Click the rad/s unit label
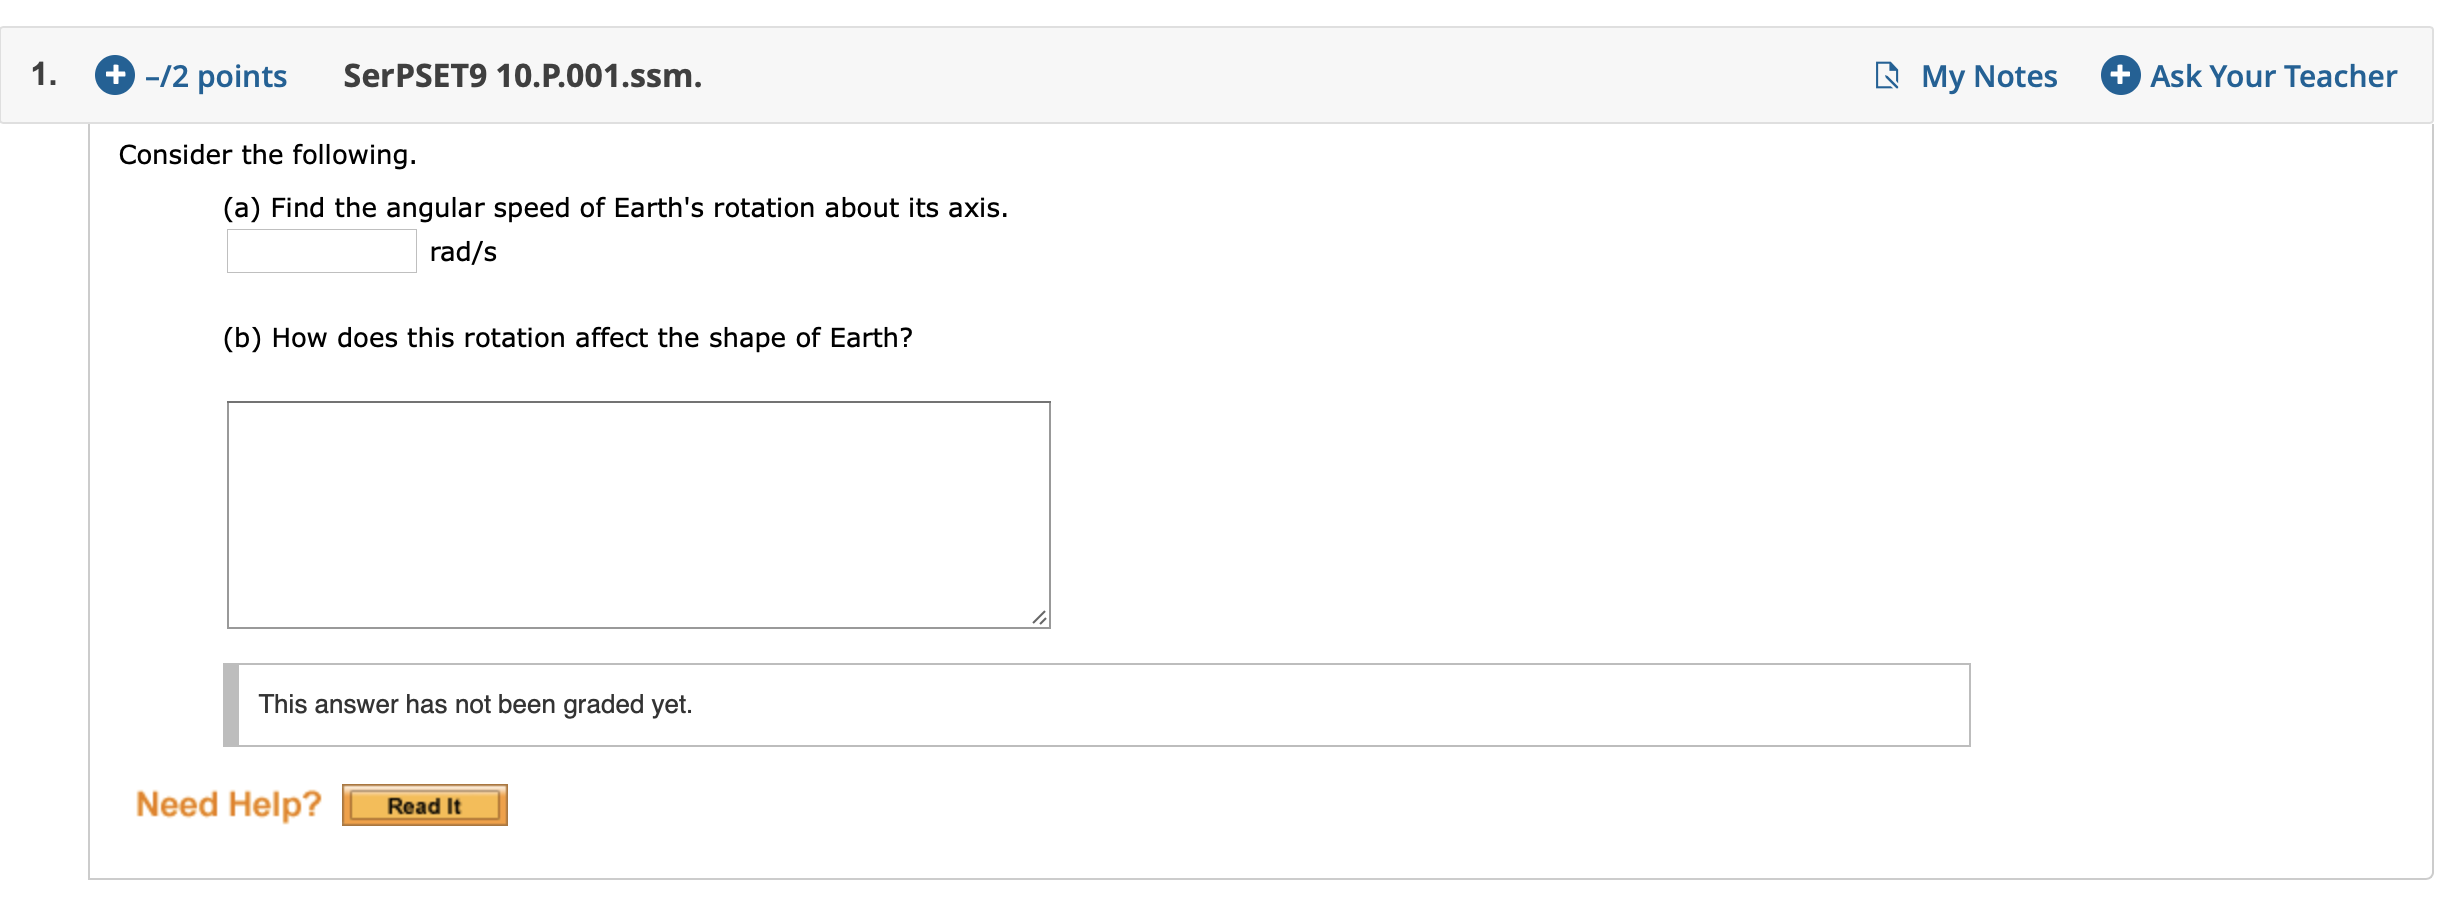The image size is (2460, 920). pos(463,252)
